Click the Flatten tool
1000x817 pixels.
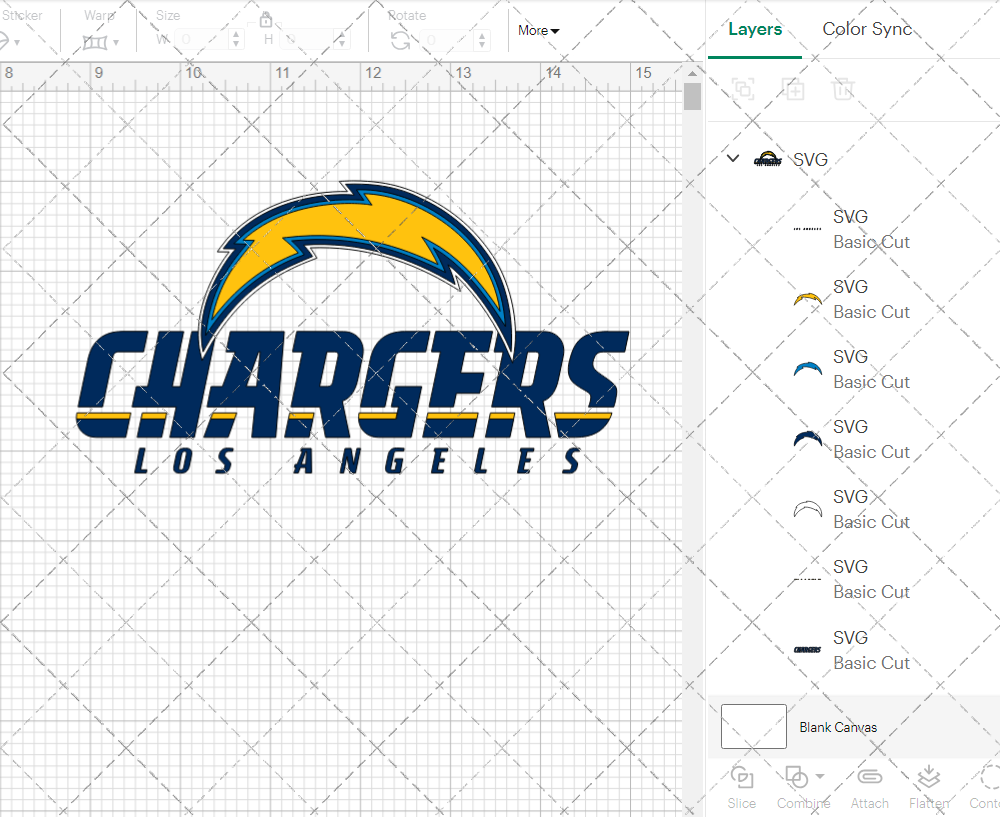[929, 787]
